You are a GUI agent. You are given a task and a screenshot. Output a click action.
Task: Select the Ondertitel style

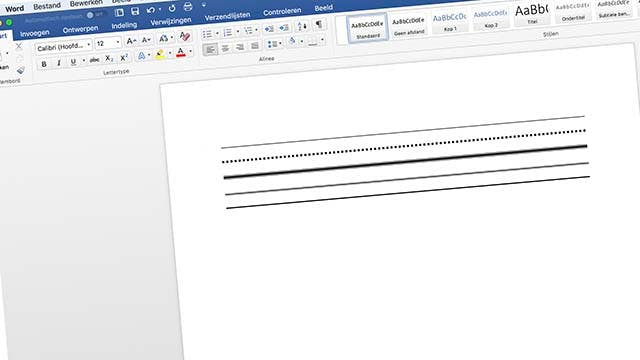pyautogui.click(x=573, y=11)
